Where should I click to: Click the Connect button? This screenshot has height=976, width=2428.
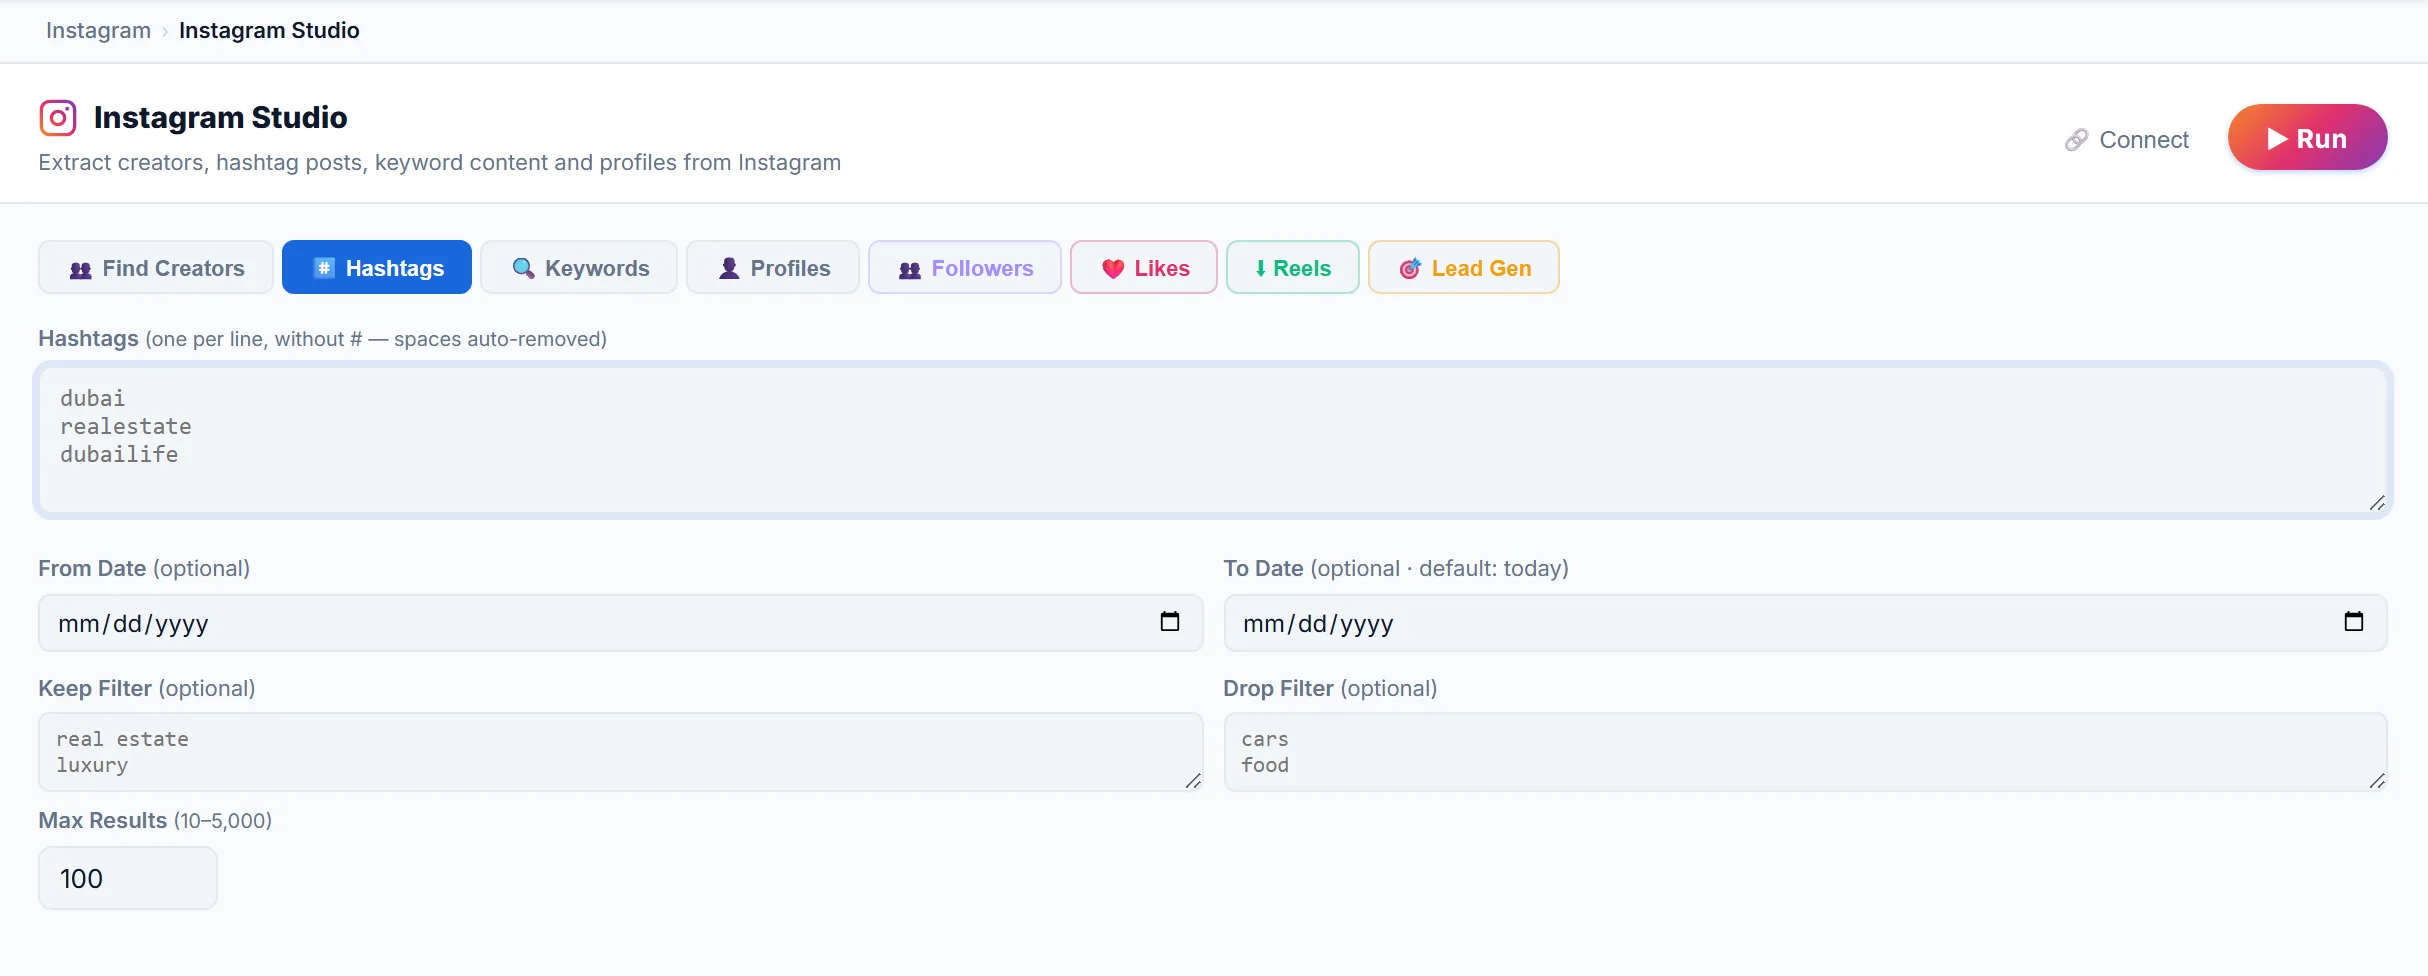(x=2127, y=140)
